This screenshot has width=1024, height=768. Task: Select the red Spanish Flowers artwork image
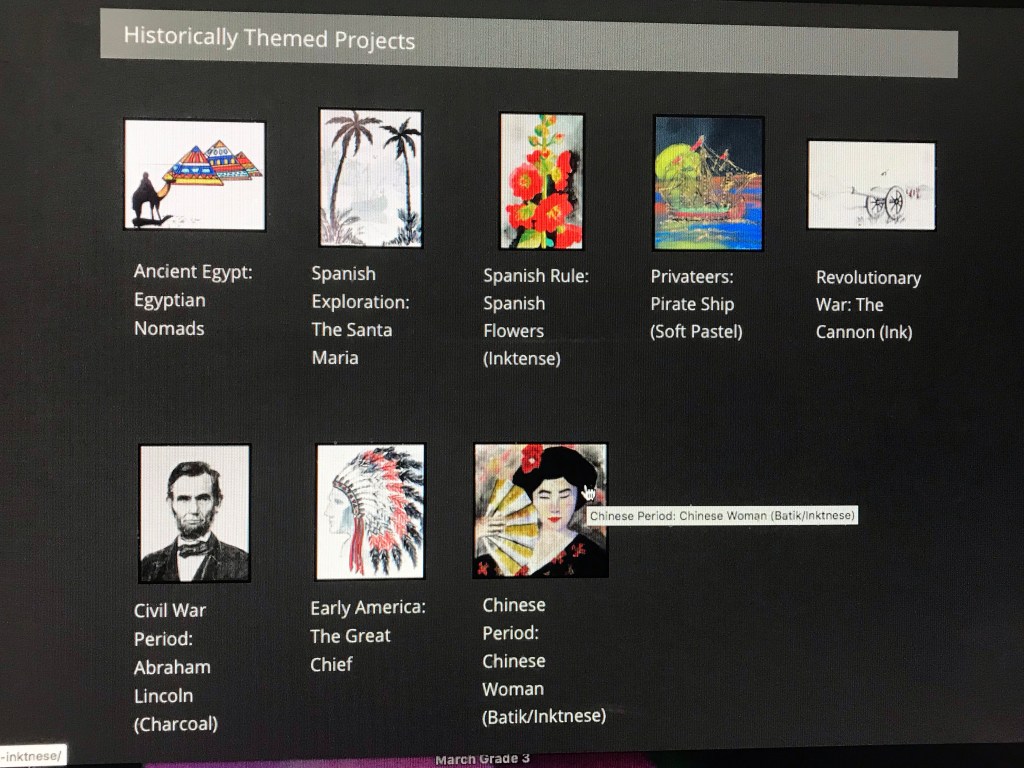point(541,181)
